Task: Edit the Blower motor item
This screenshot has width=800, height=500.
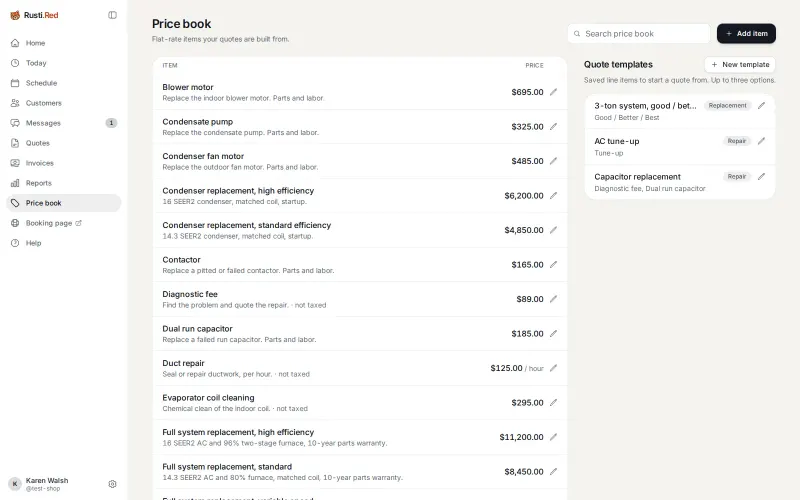Action: (554, 92)
